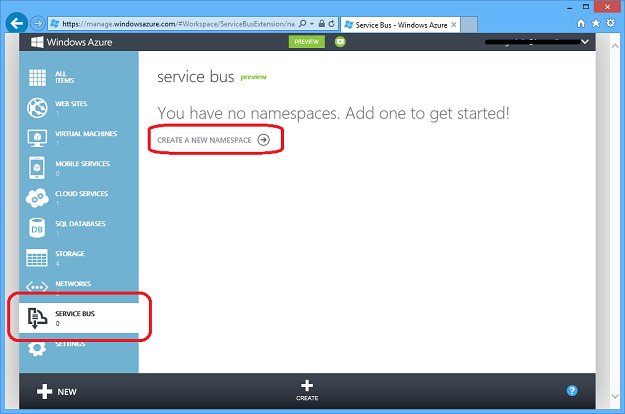The image size is (625, 414).
Task: Refresh the page using the reload icon
Action: [331, 24]
